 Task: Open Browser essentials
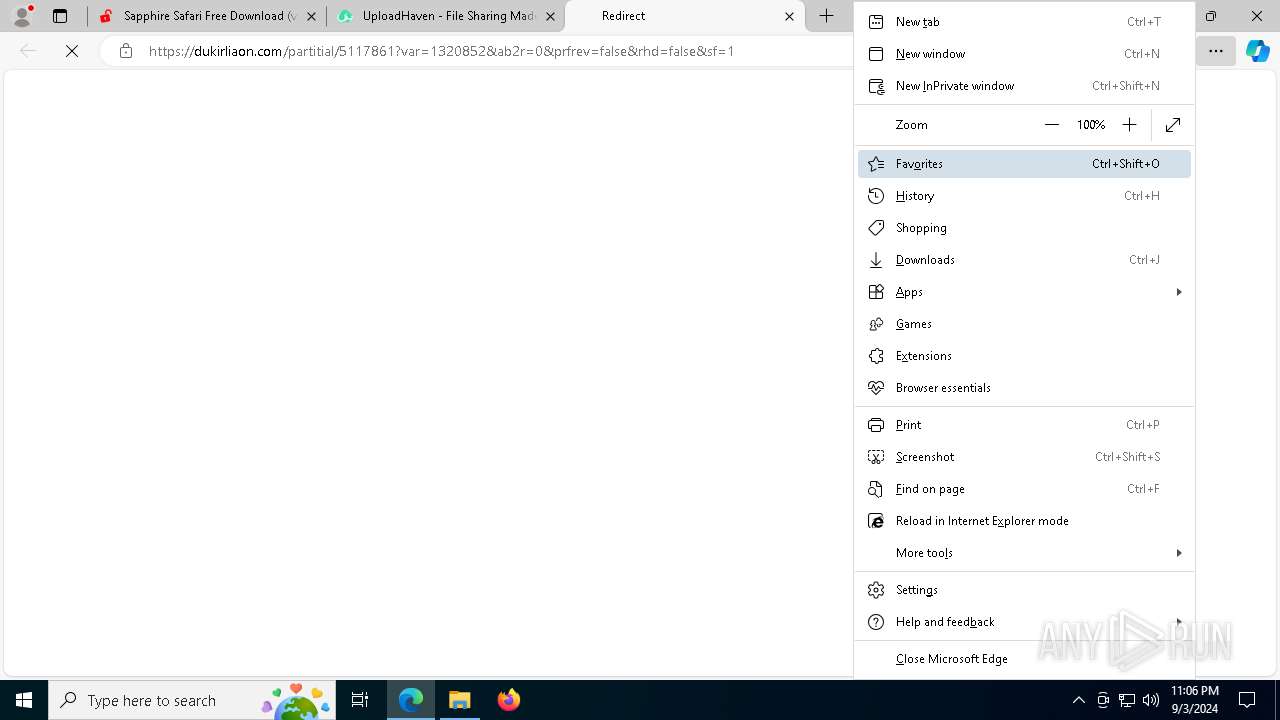[x=1024, y=388]
